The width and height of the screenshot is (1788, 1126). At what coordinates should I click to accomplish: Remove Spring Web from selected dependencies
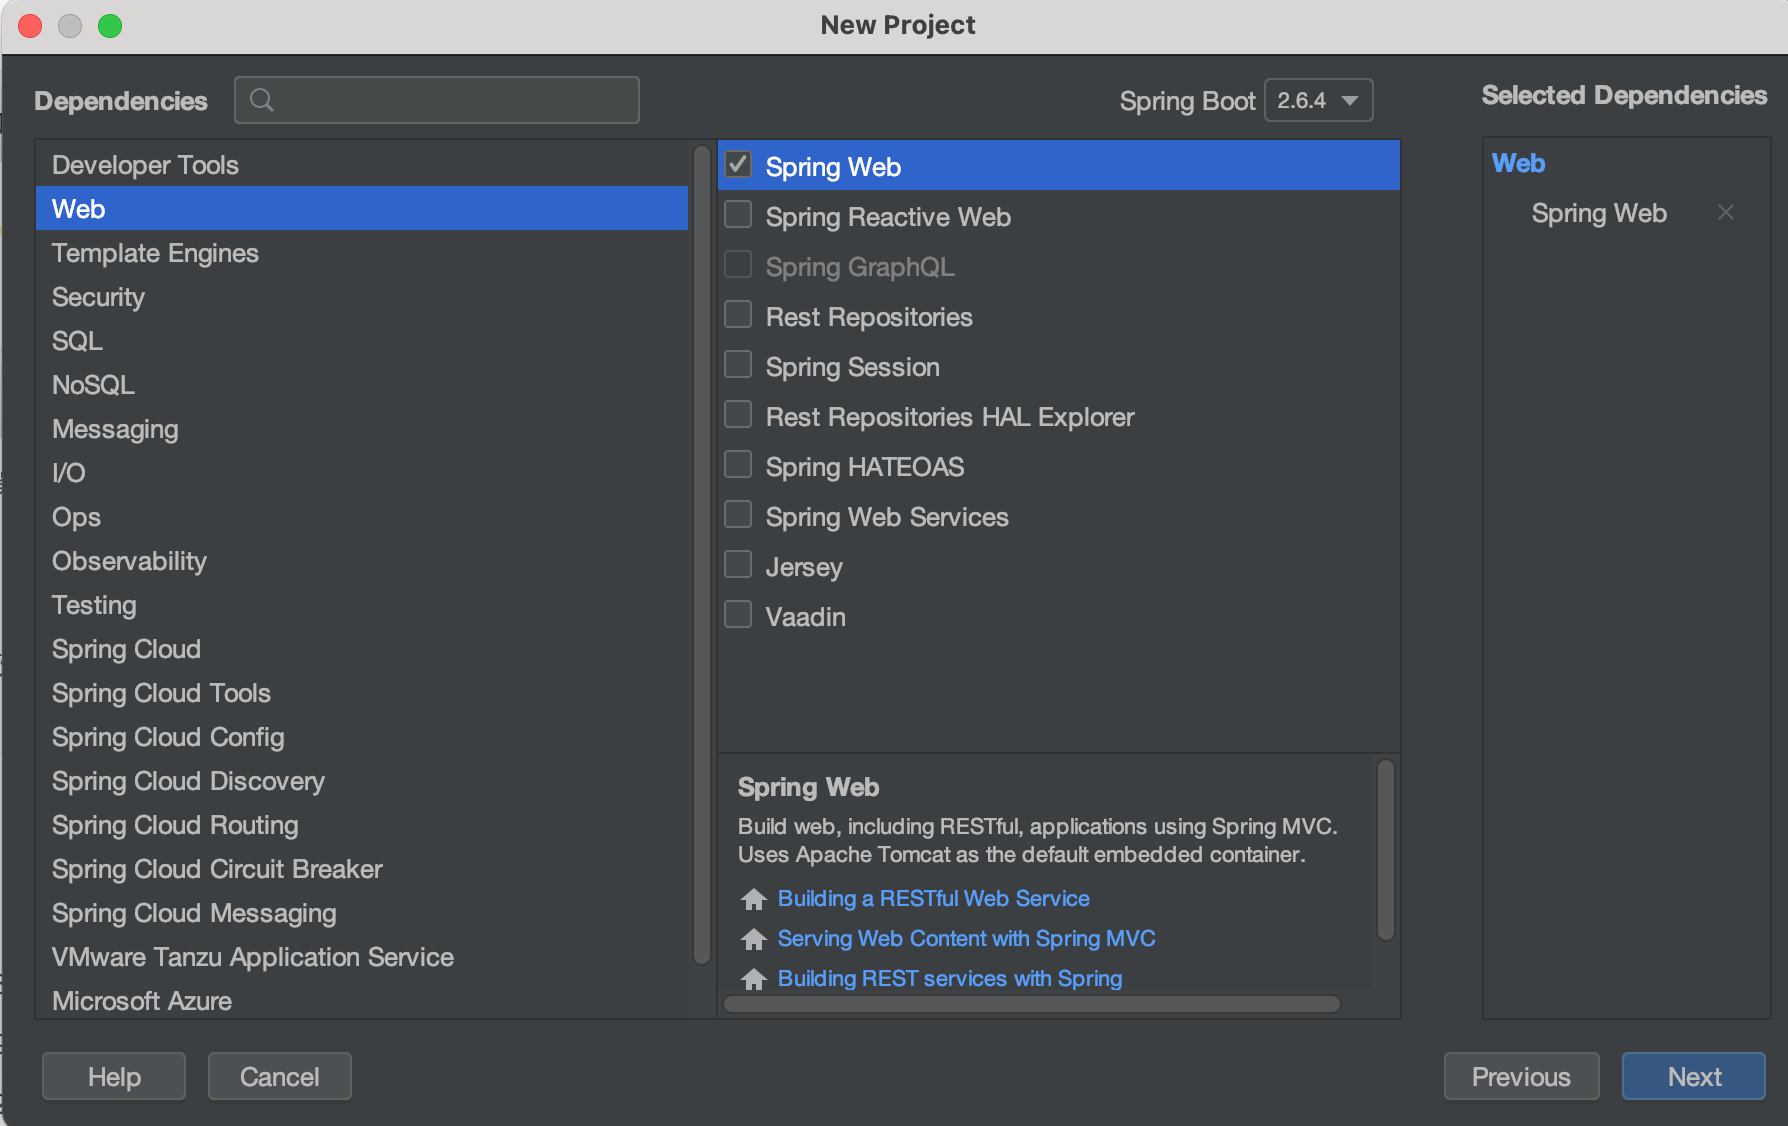pos(1725,212)
